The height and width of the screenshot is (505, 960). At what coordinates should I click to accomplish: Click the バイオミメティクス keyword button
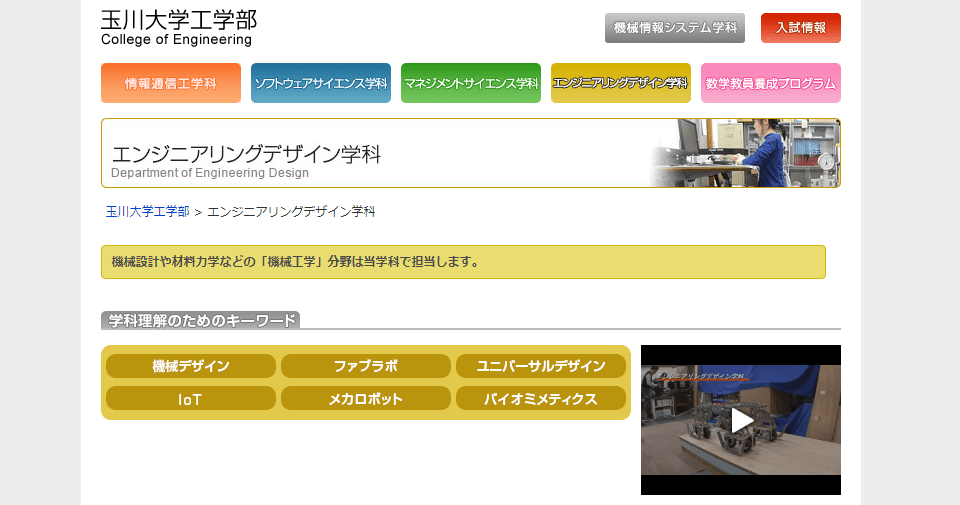tap(541, 399)
